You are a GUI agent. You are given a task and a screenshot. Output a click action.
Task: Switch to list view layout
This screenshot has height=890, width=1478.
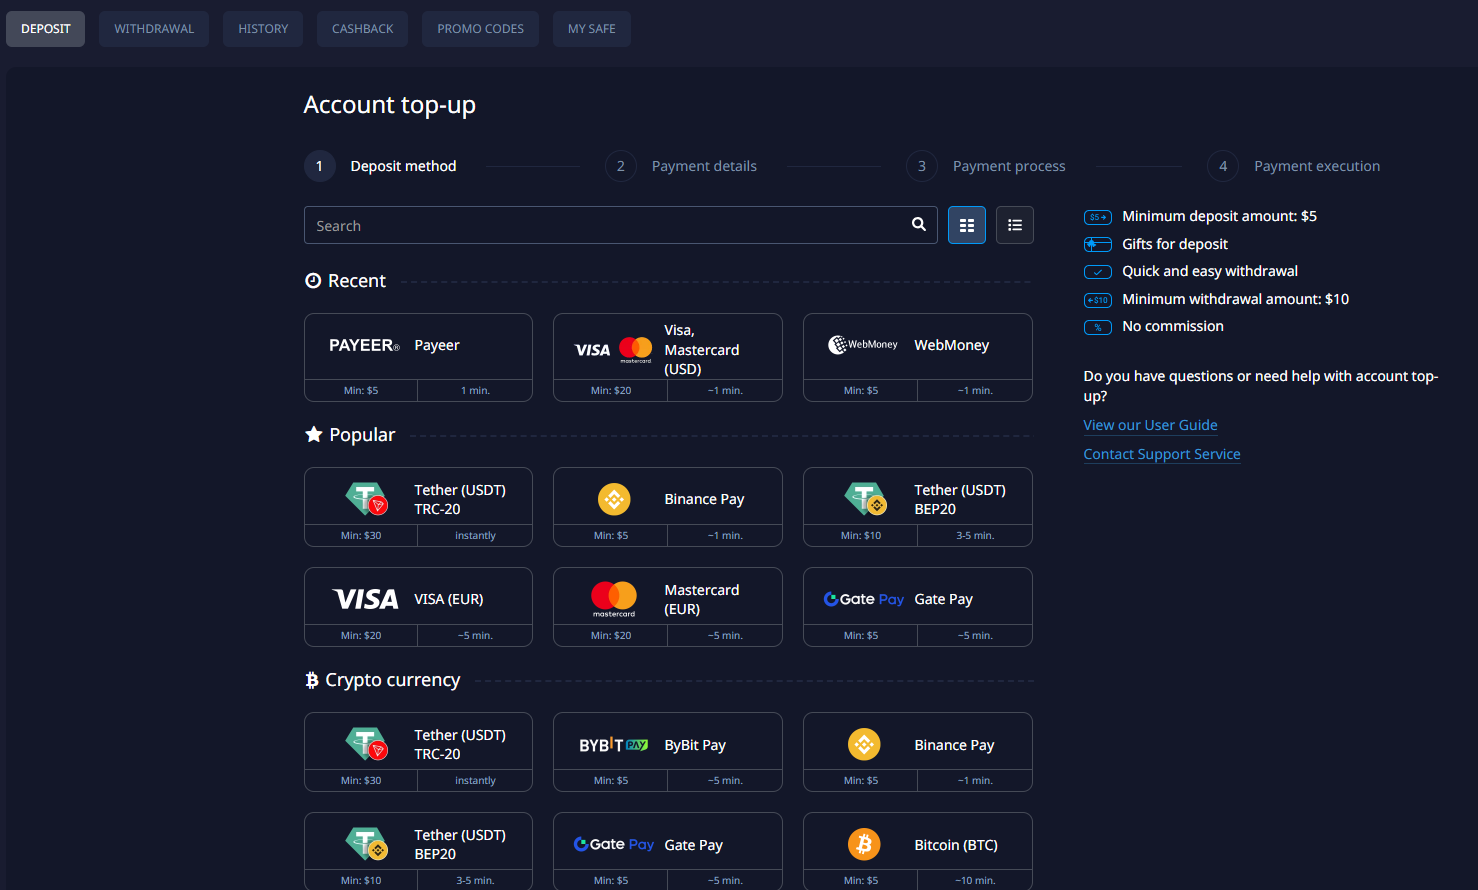point(1014,225)
